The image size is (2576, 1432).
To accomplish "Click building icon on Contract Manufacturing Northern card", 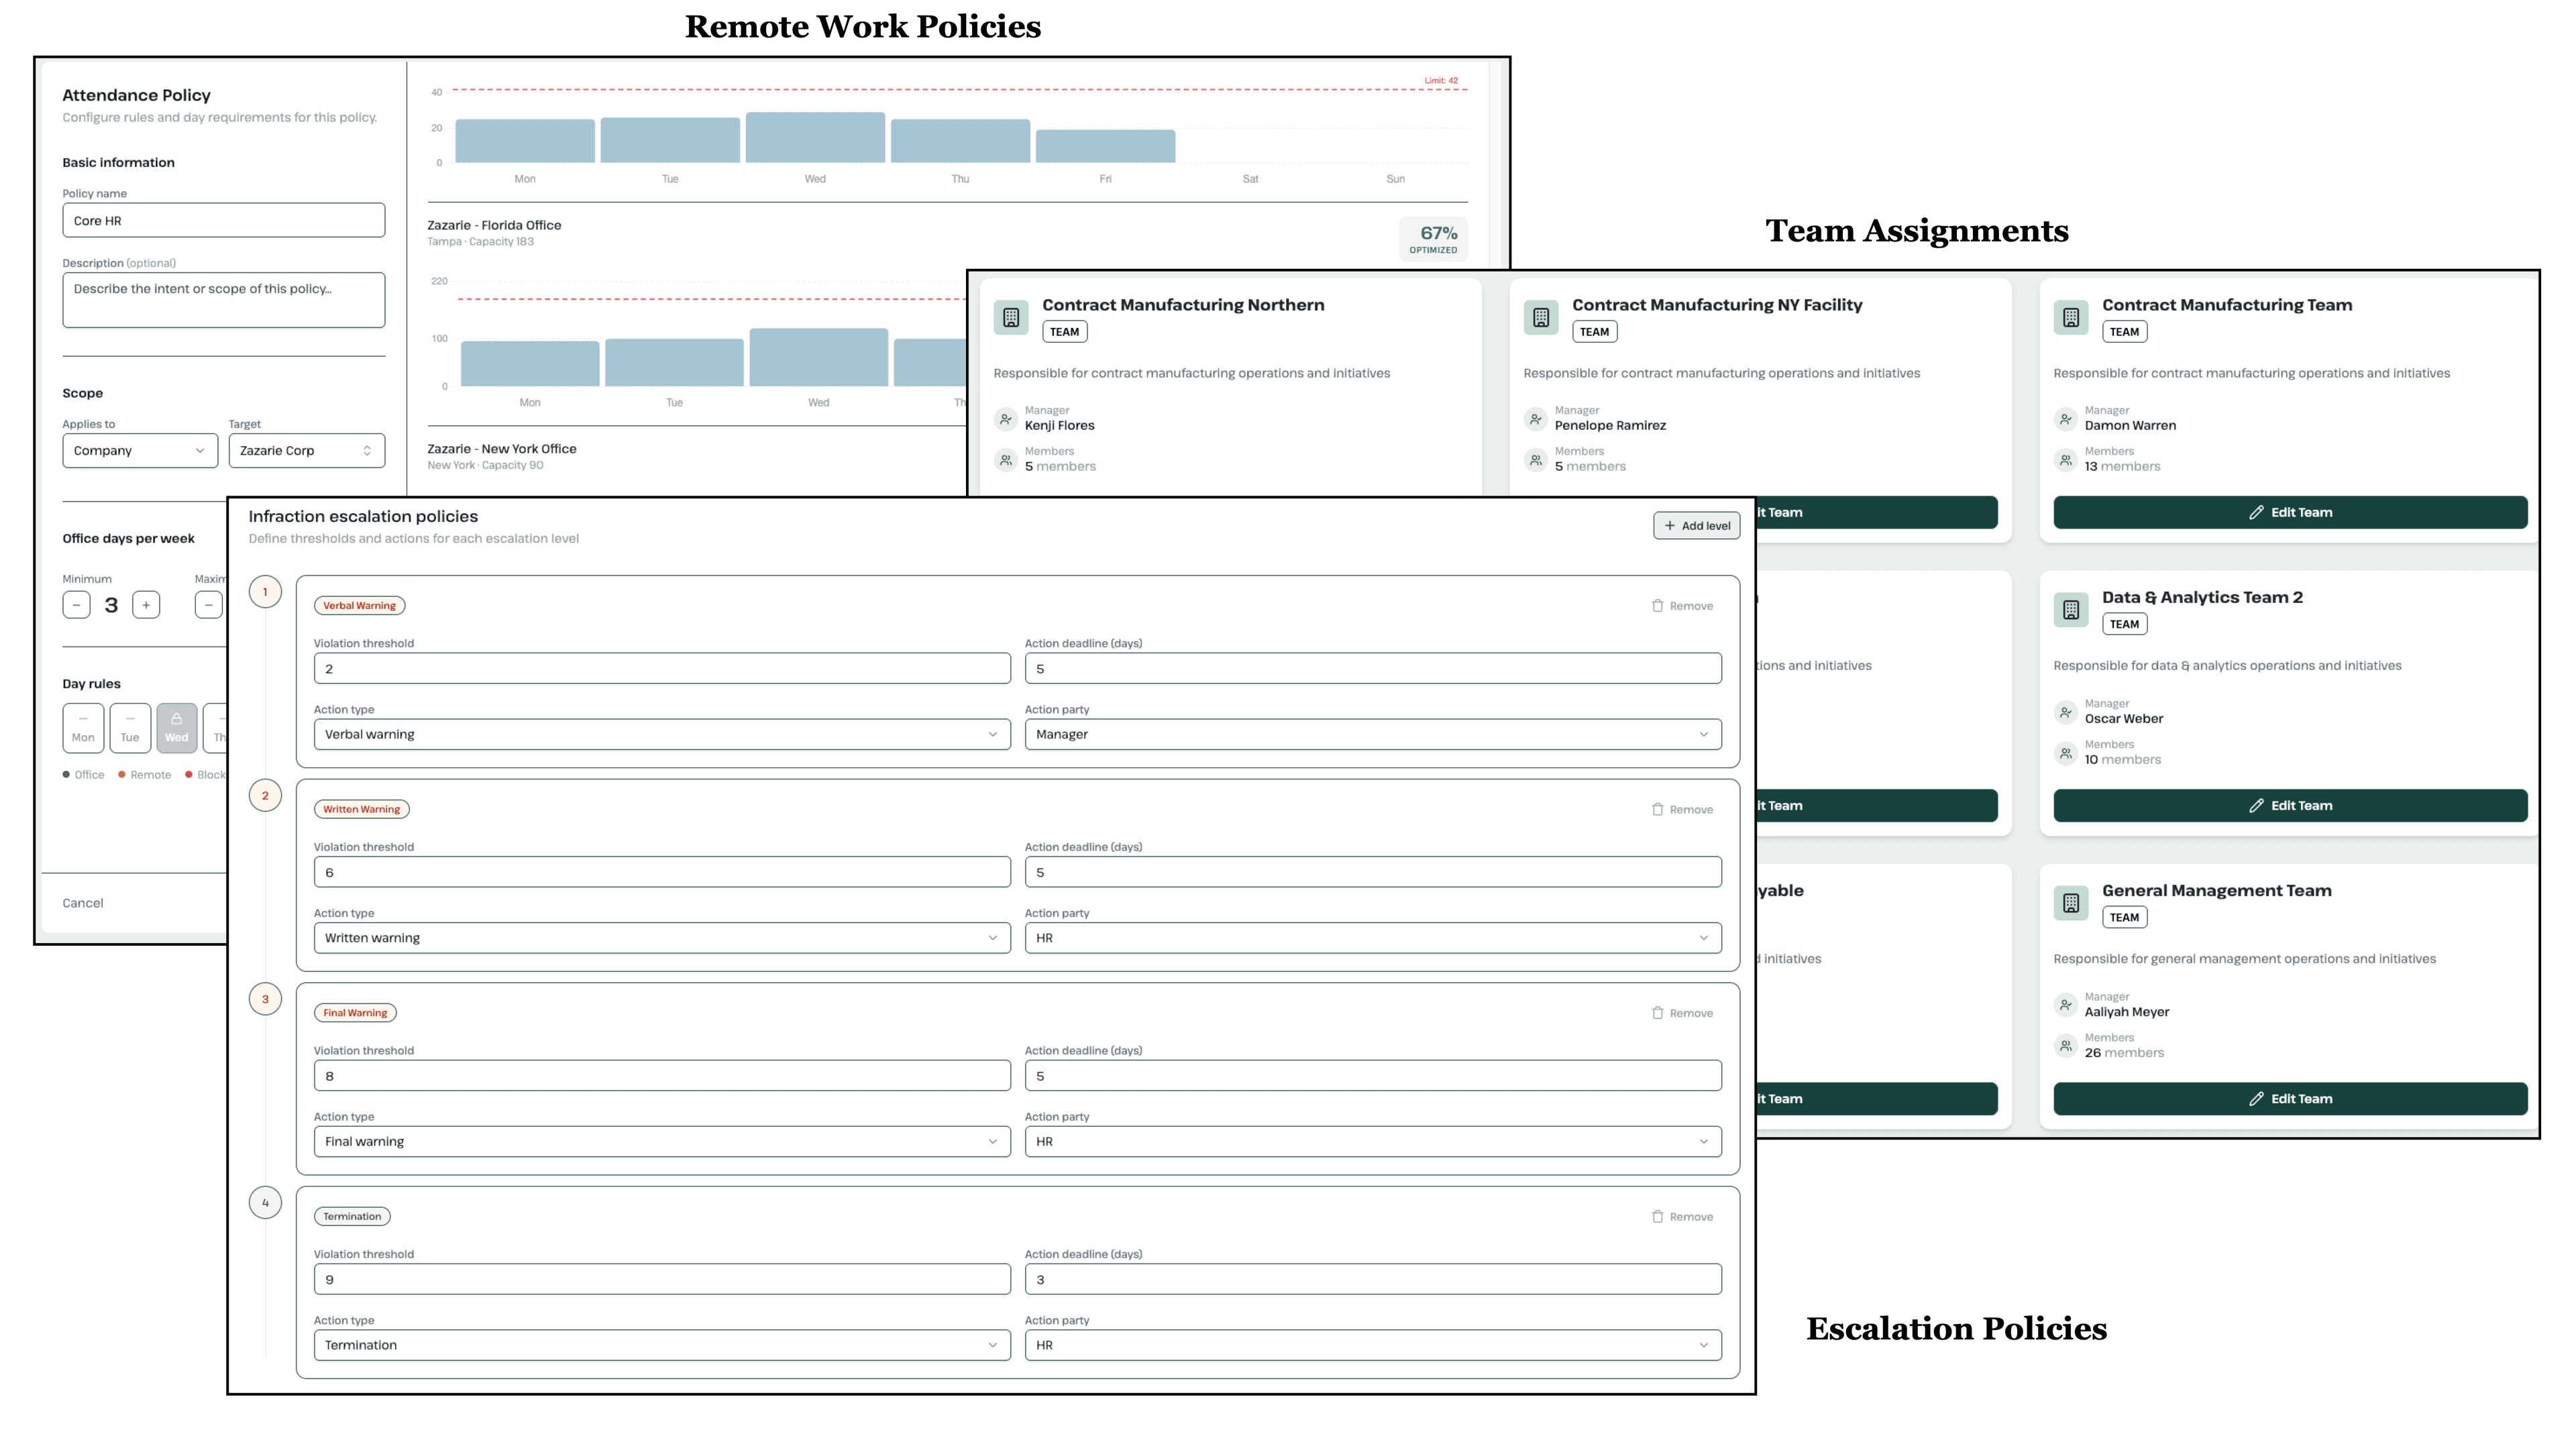I will point(1011,317).
